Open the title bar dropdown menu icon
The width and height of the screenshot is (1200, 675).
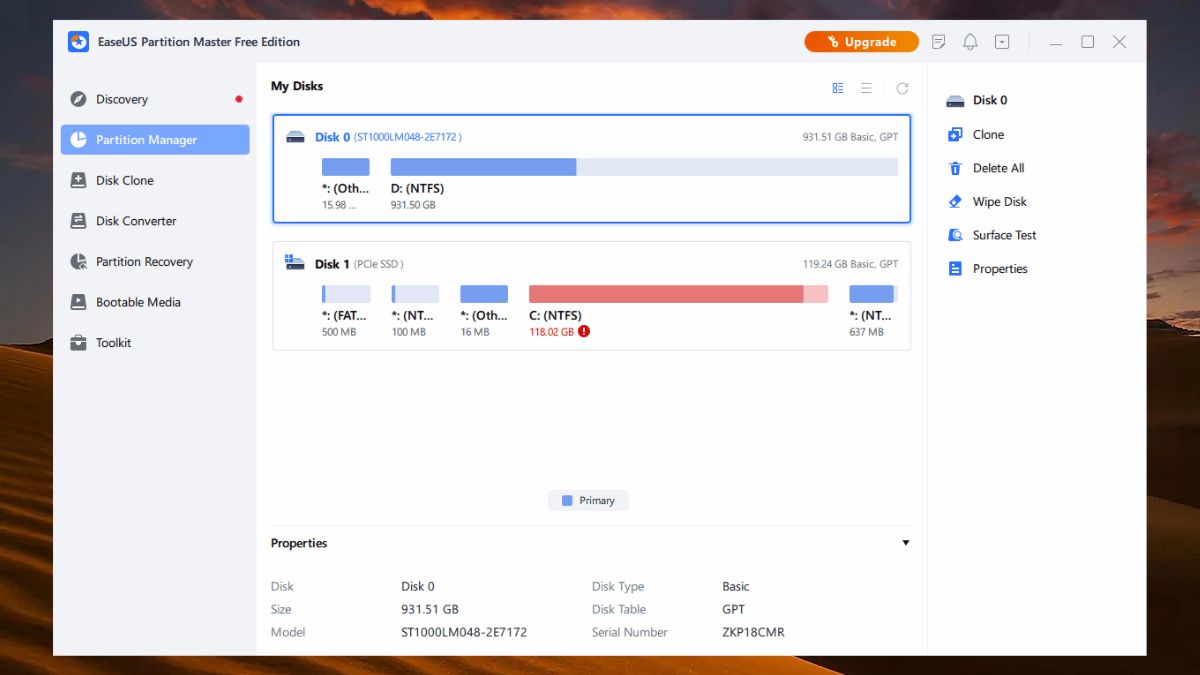pos(1002,42)
